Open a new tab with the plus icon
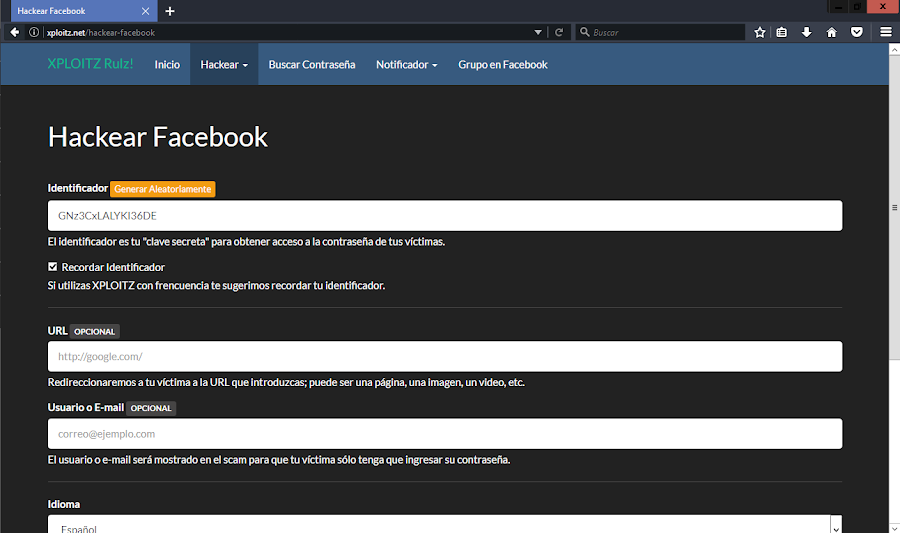This screenshot has width=900, height=533. point(170,11)
